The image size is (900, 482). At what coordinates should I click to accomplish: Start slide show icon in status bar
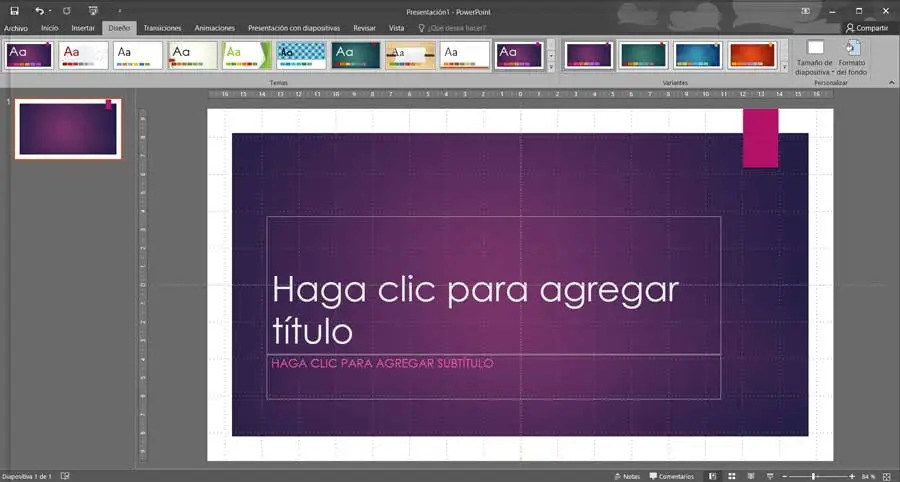(x=770, y=476)
